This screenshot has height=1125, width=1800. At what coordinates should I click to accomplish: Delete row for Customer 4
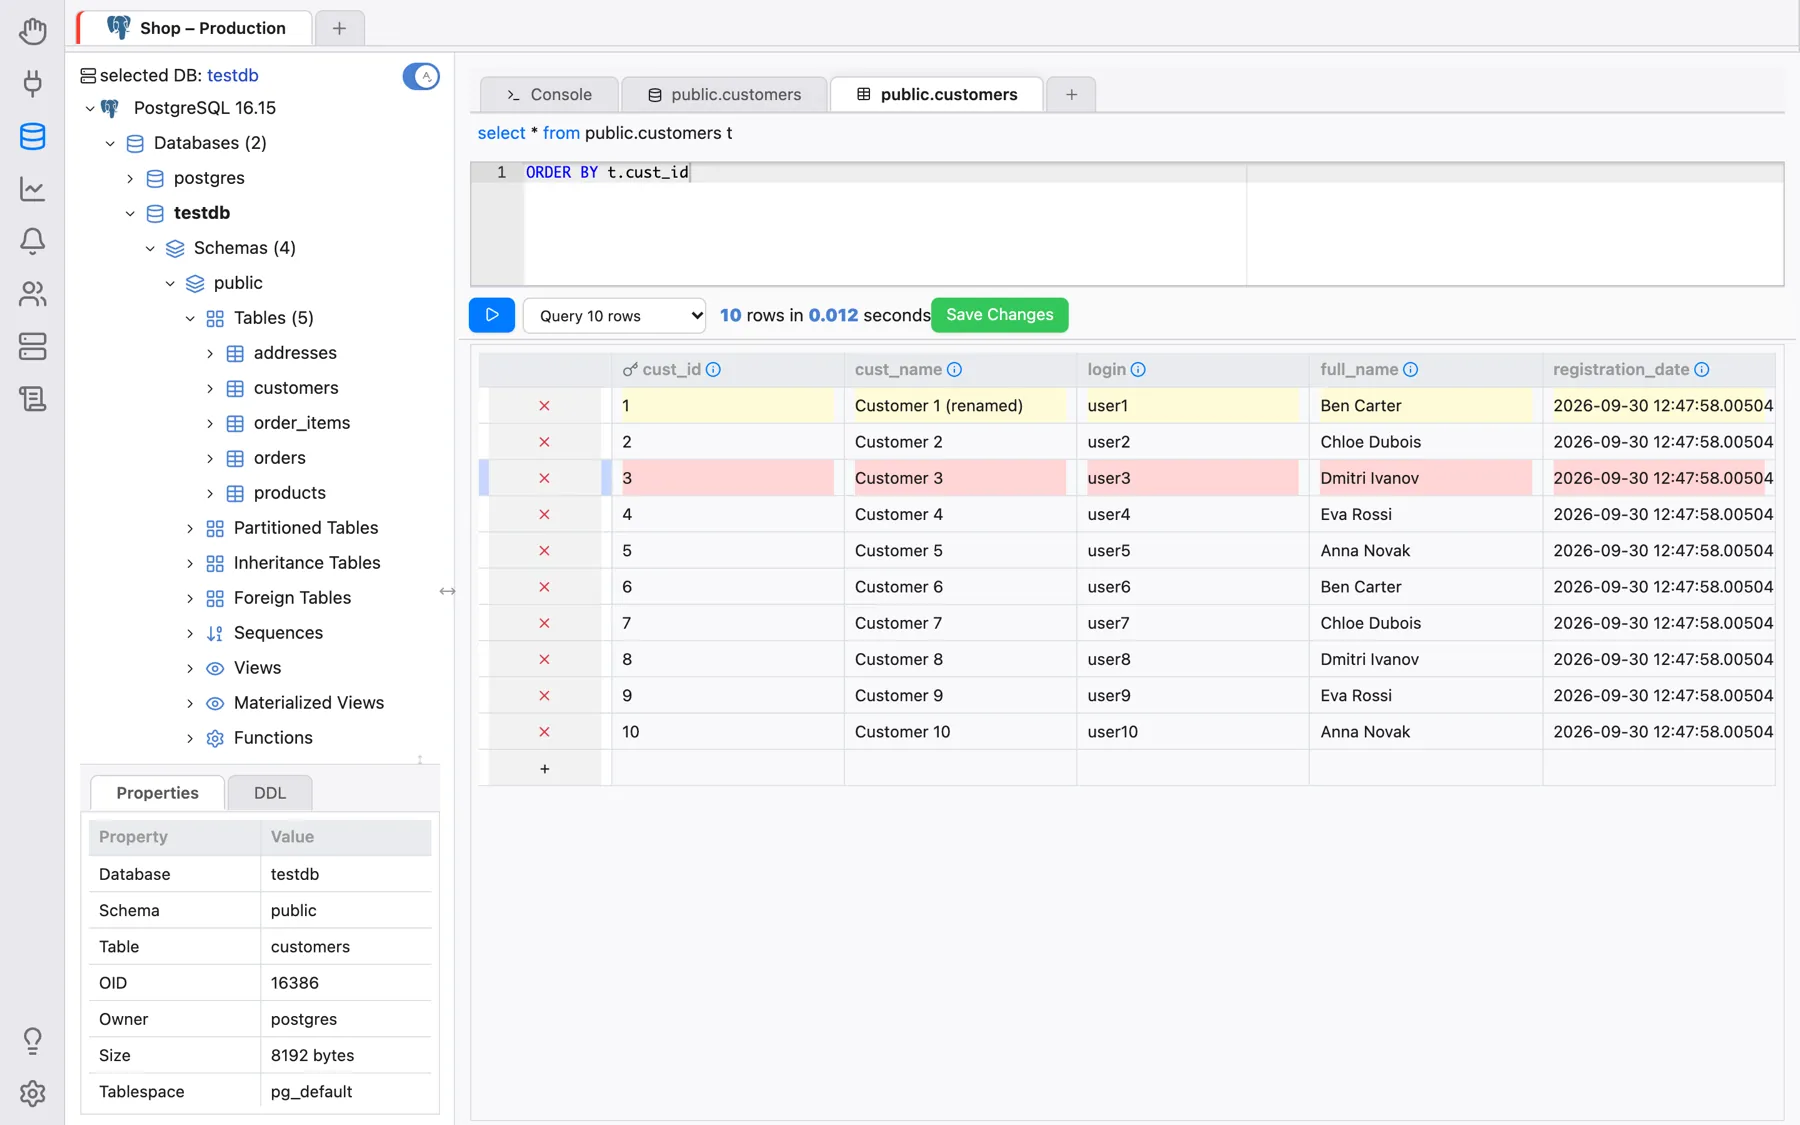click(544, 514)
